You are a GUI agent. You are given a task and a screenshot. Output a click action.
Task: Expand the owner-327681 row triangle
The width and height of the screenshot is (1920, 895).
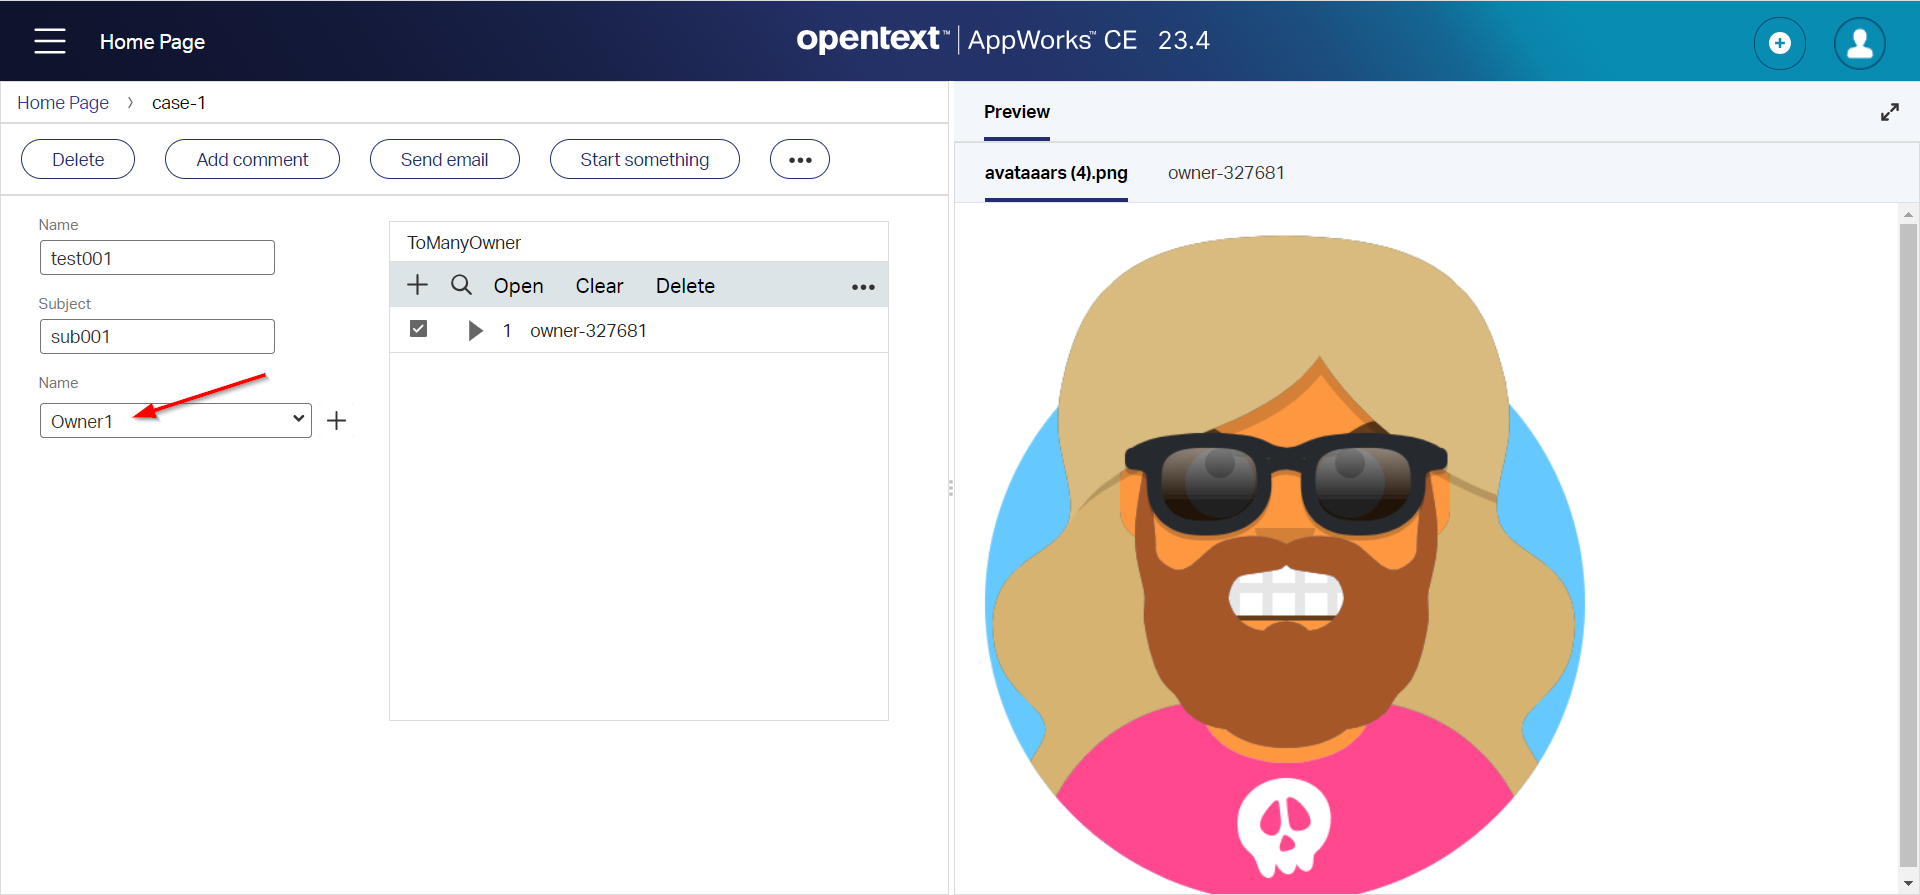[475, 331]
